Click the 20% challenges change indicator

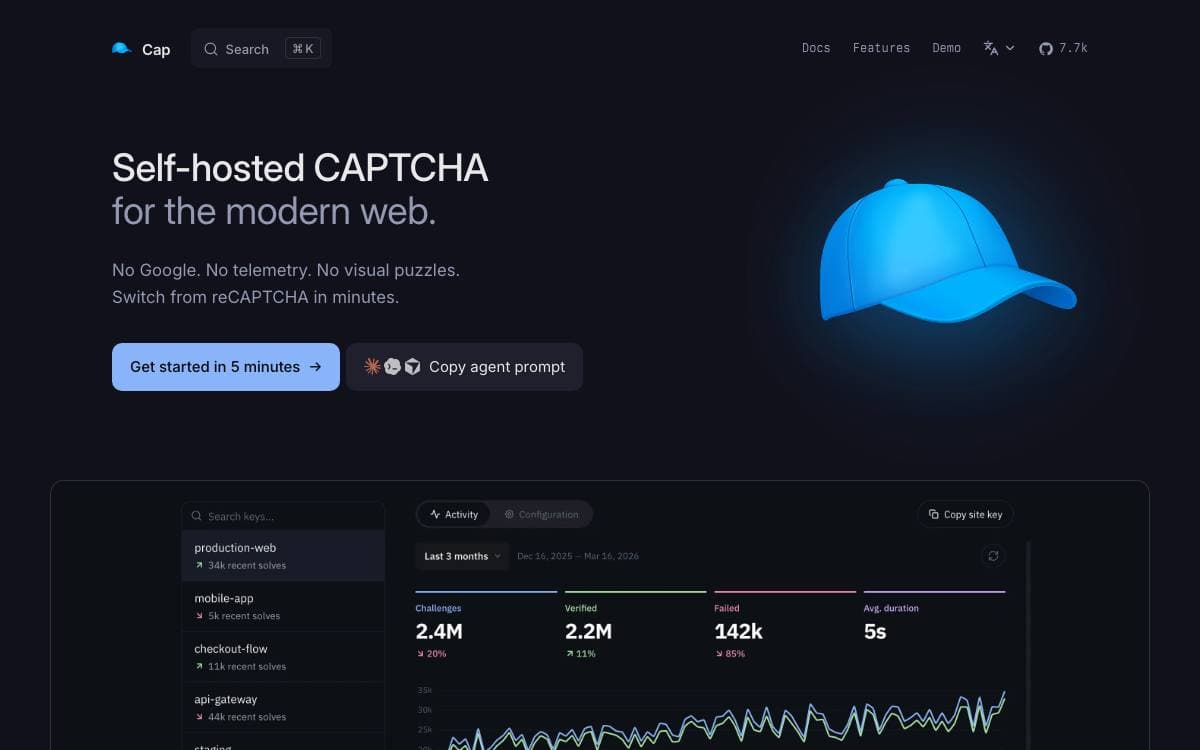(431, 654)
